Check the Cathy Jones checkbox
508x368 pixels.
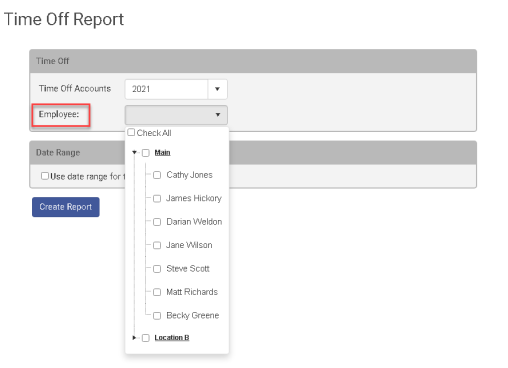[x=157, y=175]
